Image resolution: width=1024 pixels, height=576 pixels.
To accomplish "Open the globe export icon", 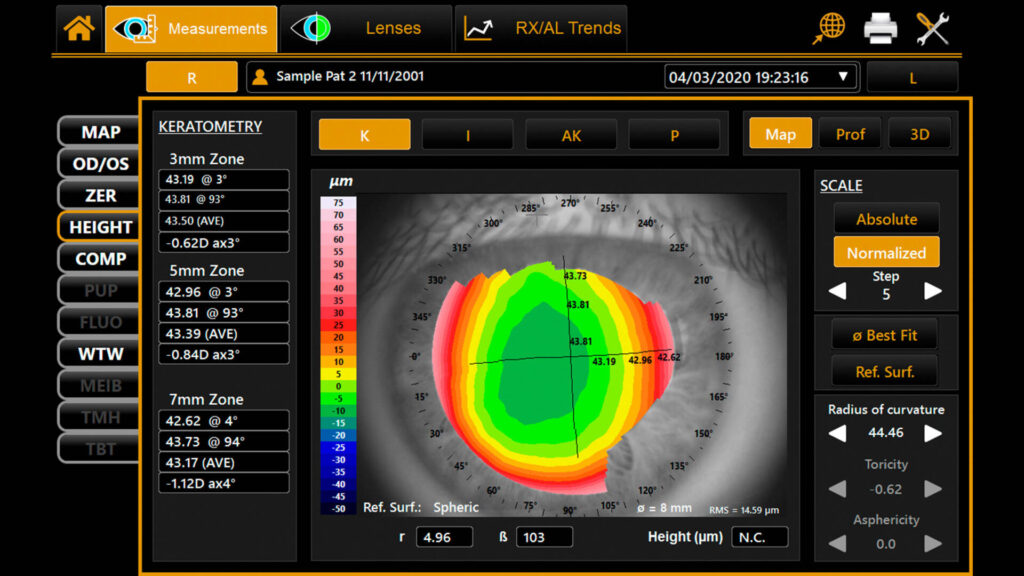I will tap(829, 28).
